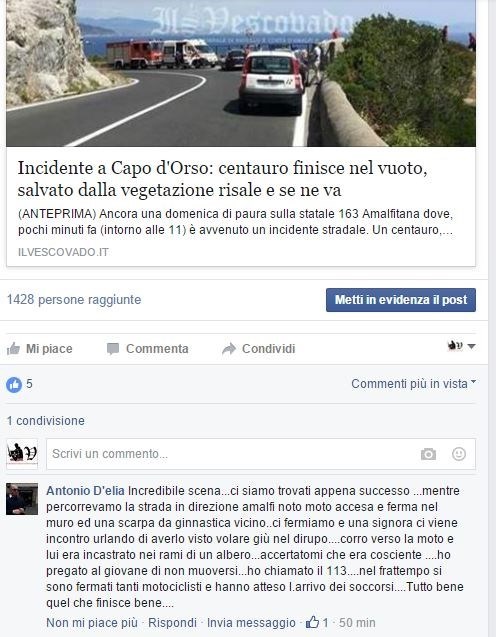Click Rispondi under Antonio's comment

coord(172,623)
